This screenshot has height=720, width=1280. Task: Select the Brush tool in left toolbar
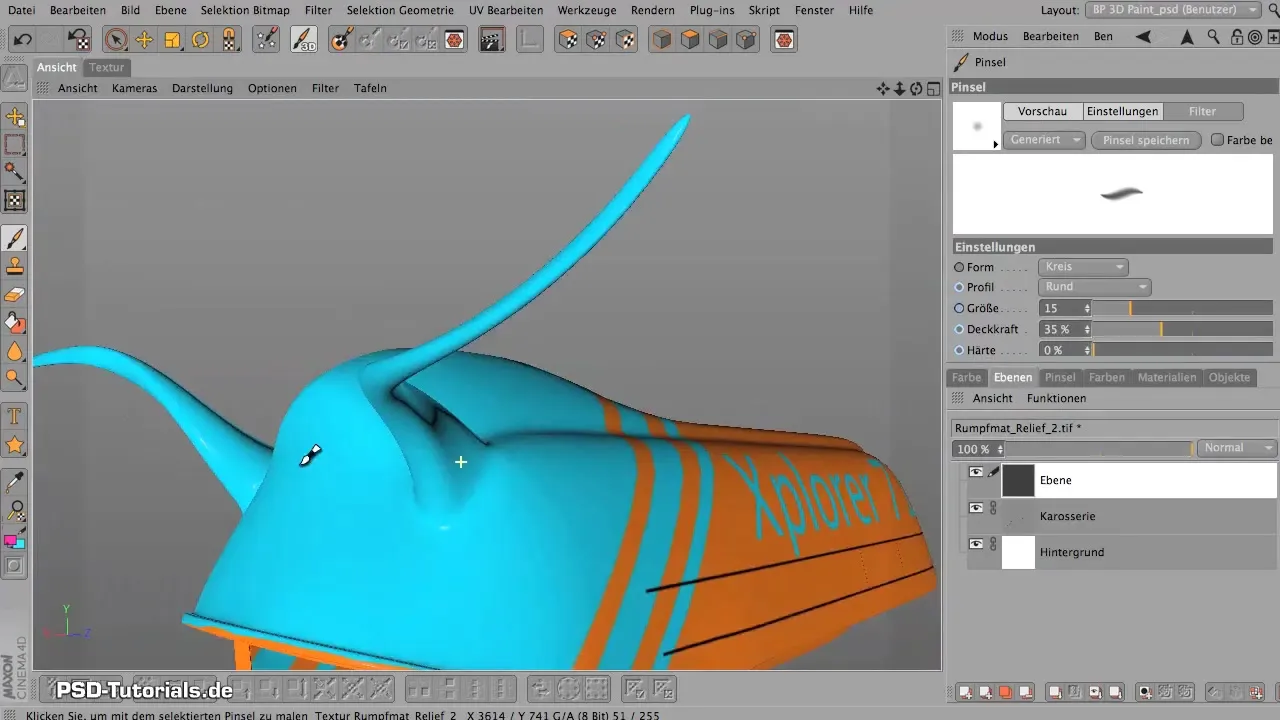(15, 238)
